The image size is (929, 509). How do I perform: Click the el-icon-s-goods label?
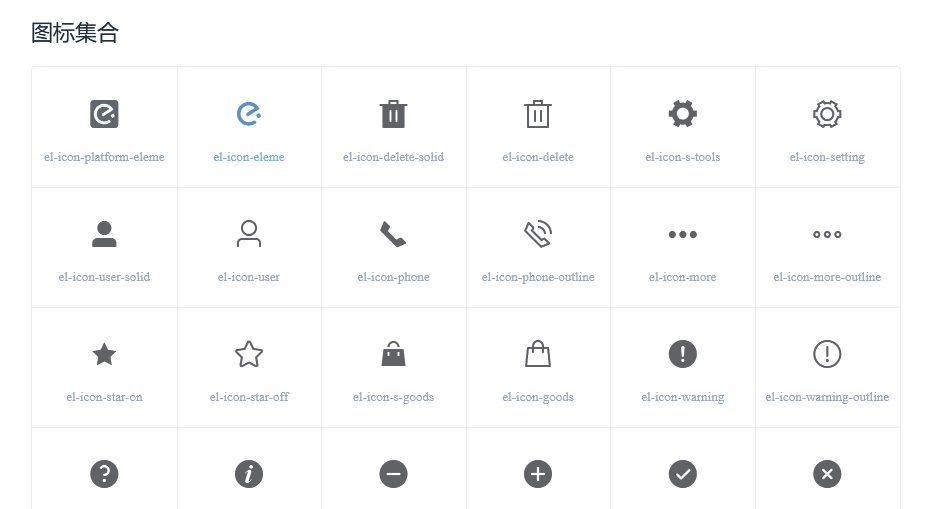coord(393,397)
